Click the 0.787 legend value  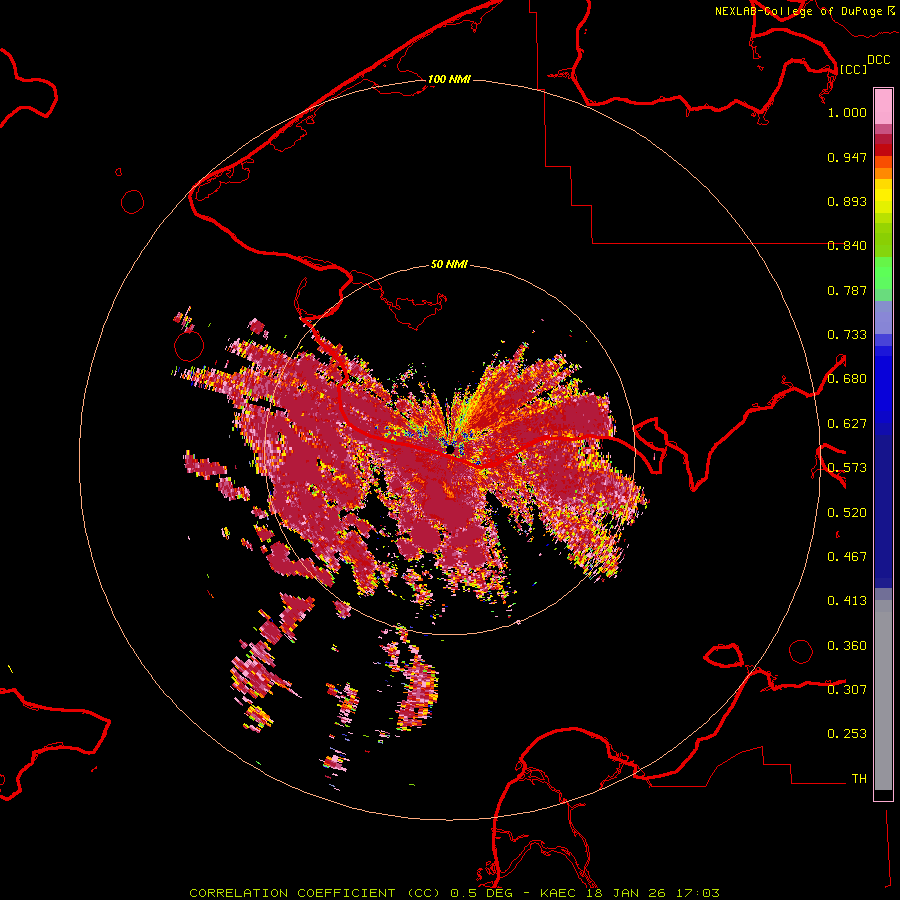tap(847, 290)
